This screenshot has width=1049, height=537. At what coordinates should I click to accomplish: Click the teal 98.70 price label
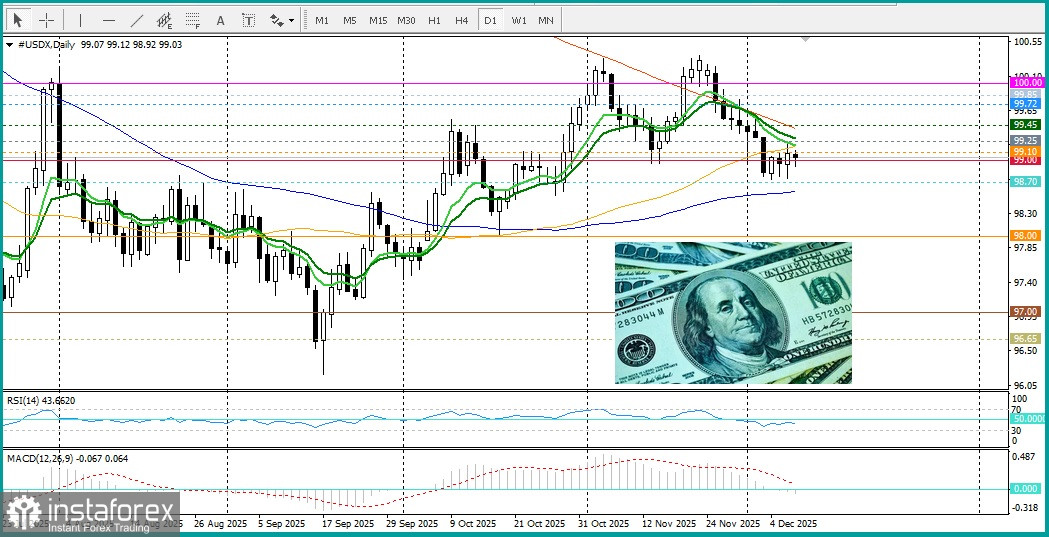[1025, 182]
